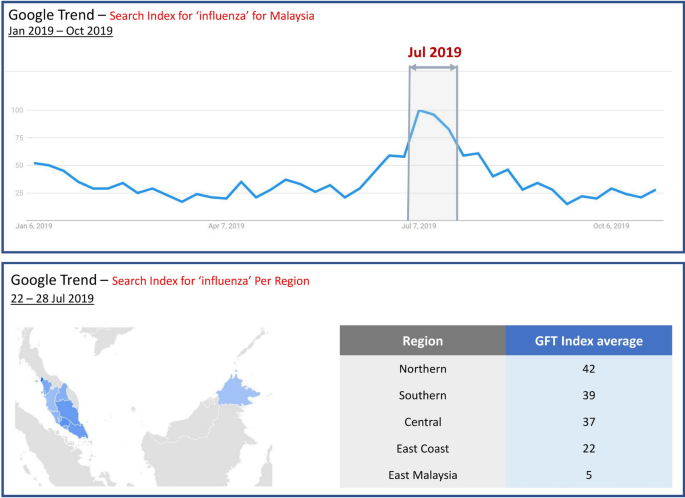The image size is (685, 498).
Task: Click the 'Jul 2019' label above the chart
Action: (x=434, y=52)
